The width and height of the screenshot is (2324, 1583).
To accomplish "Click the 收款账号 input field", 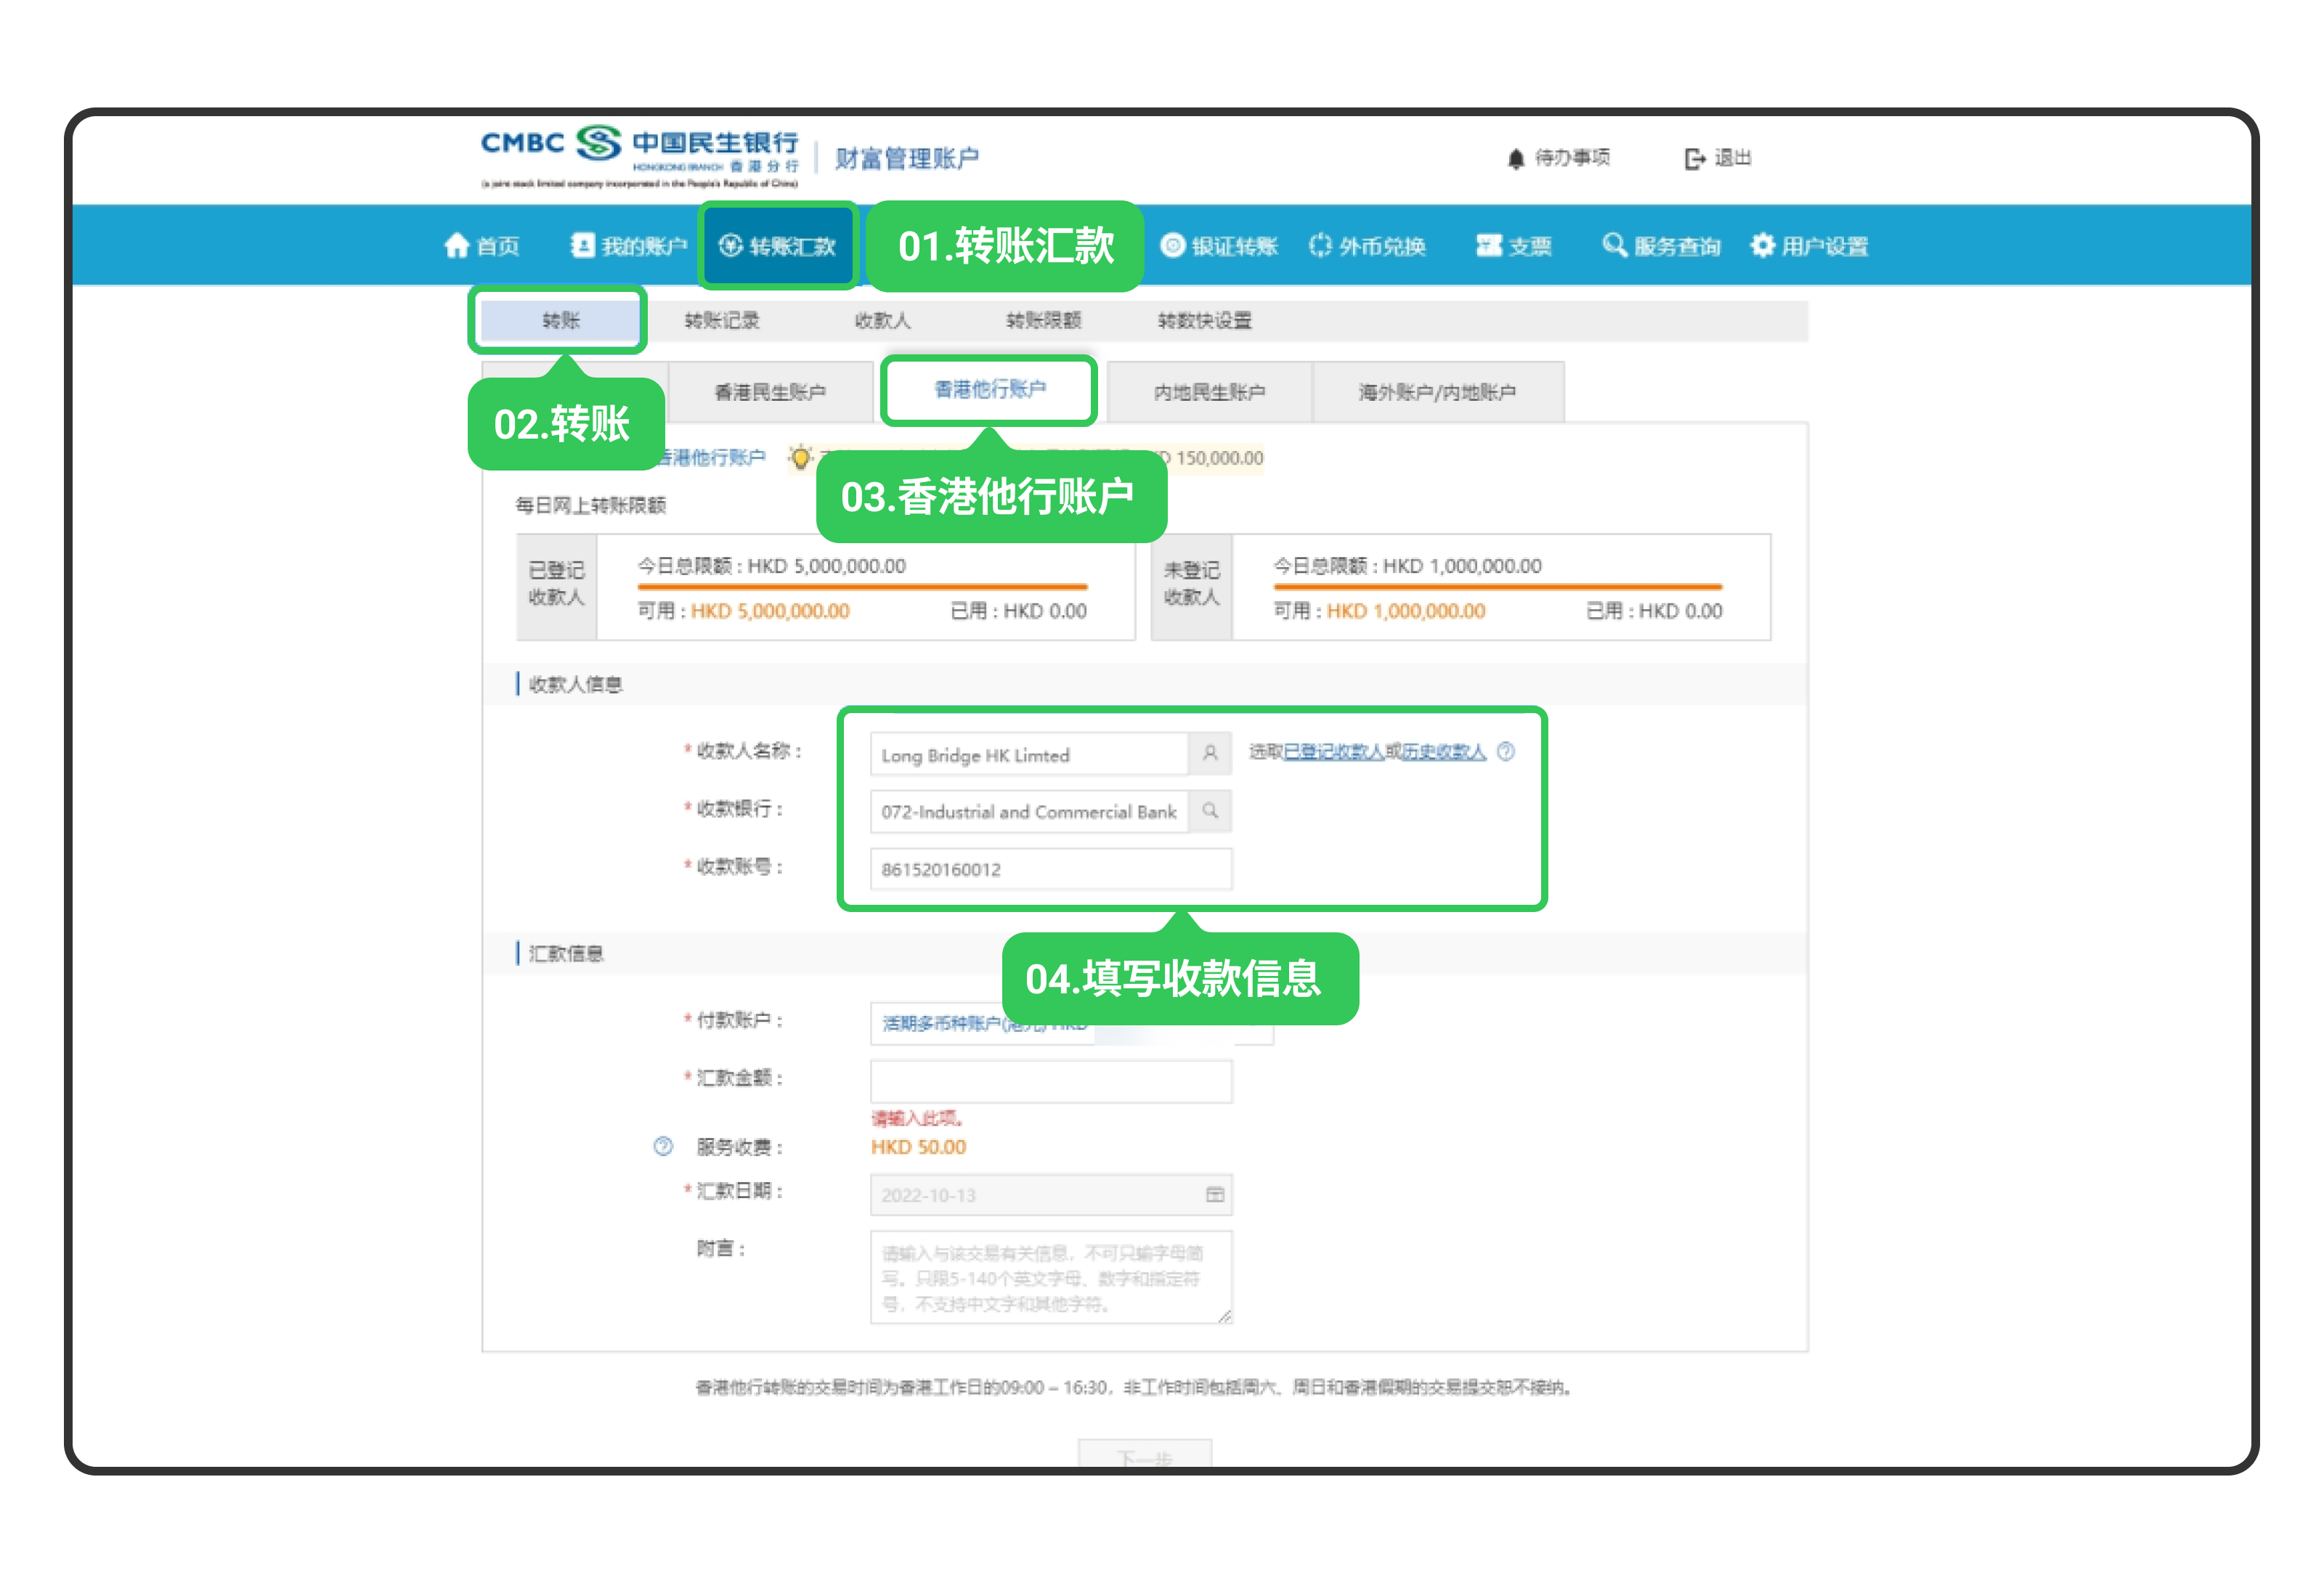I will coord(1050,869).
